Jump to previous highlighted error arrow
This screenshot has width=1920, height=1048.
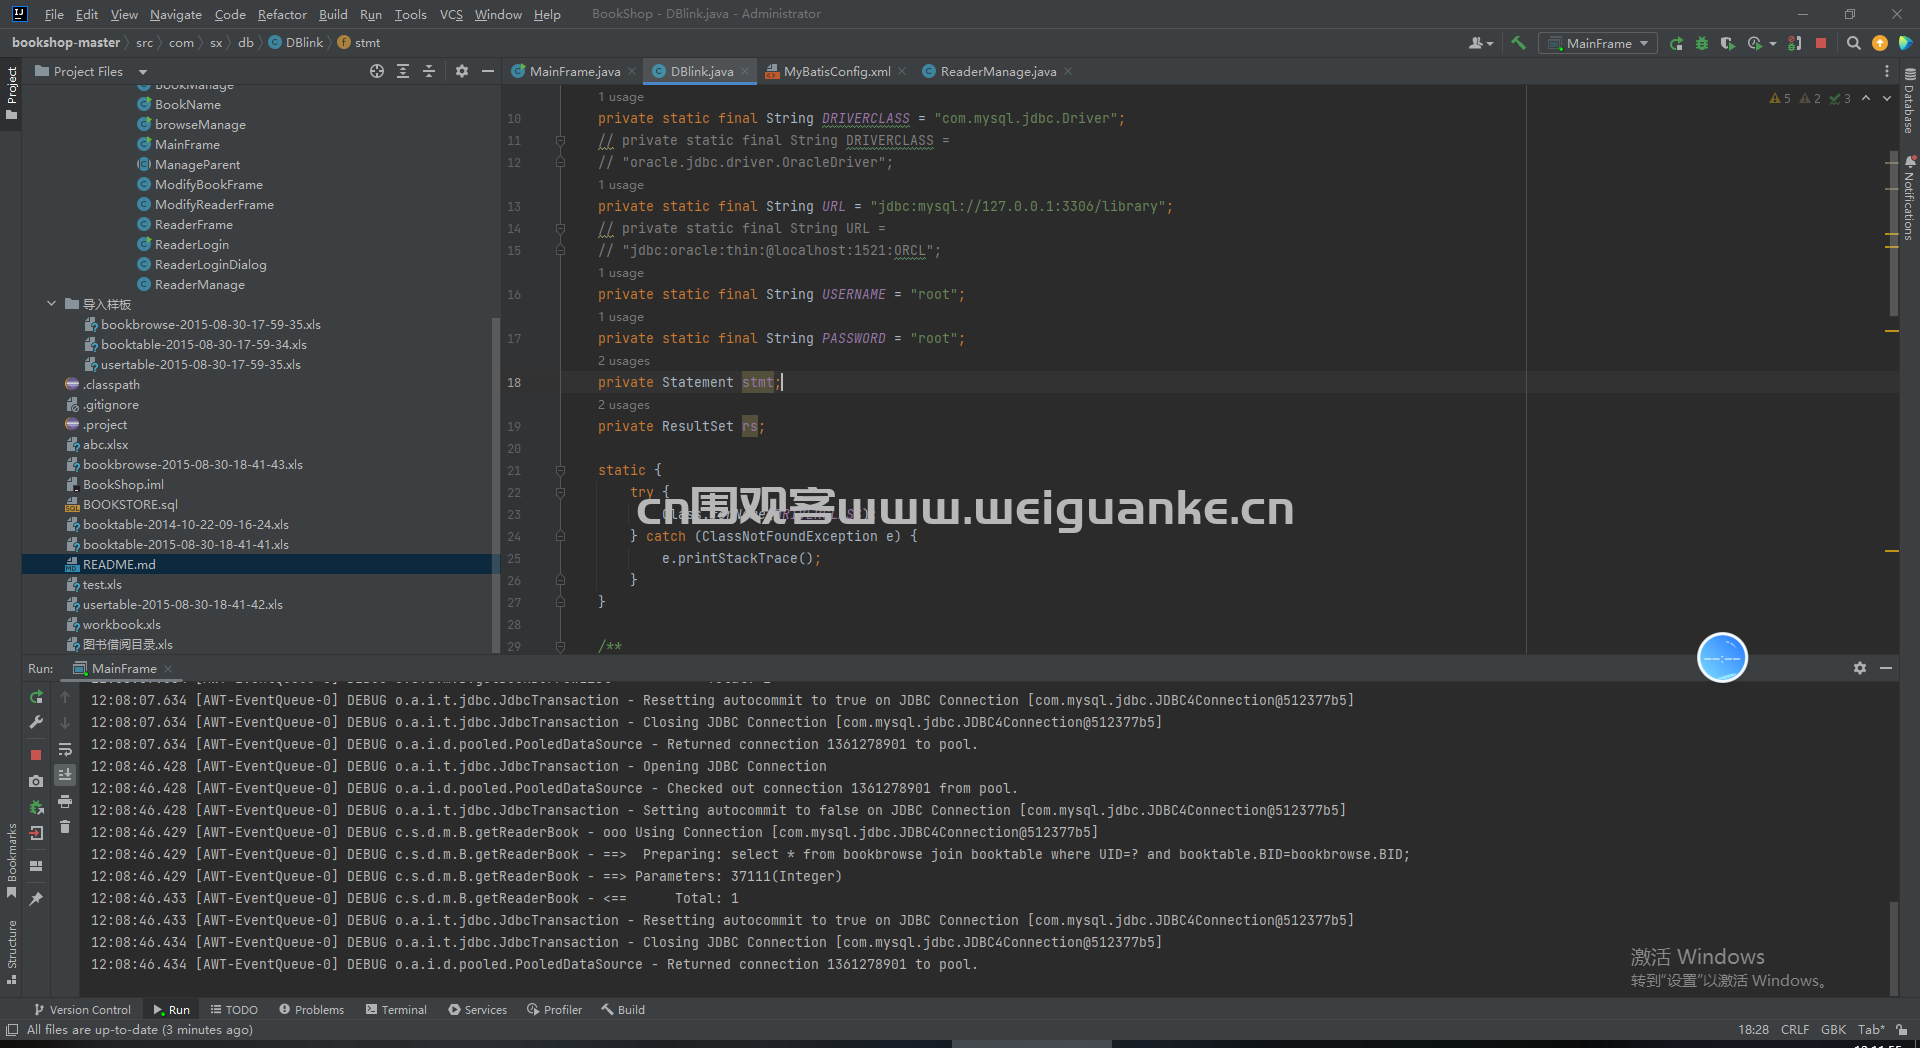click(x=1866, y=98)
